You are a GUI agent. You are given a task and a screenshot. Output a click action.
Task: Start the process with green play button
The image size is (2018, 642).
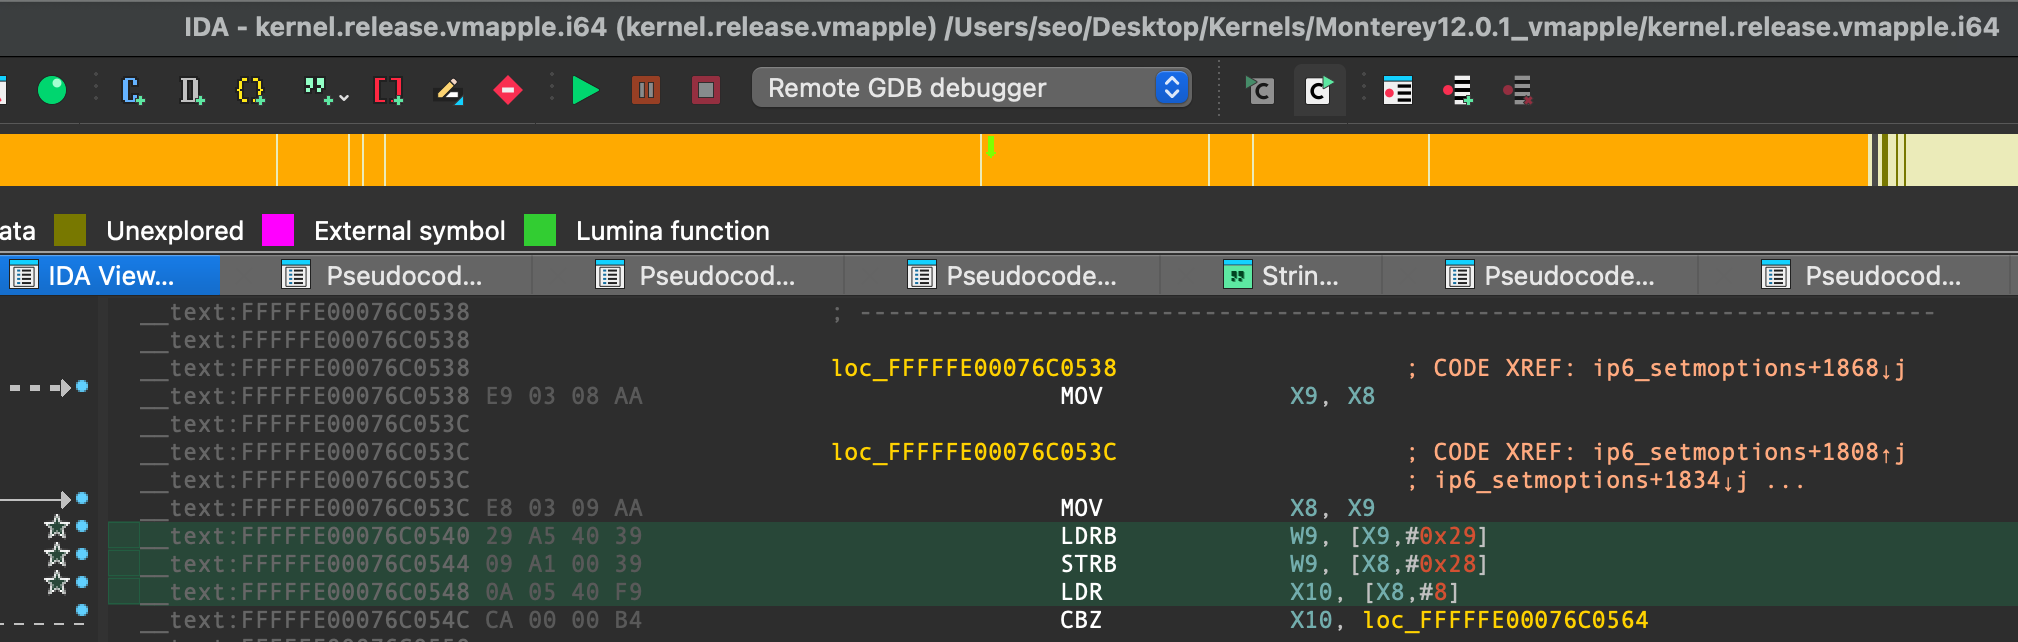585,90
